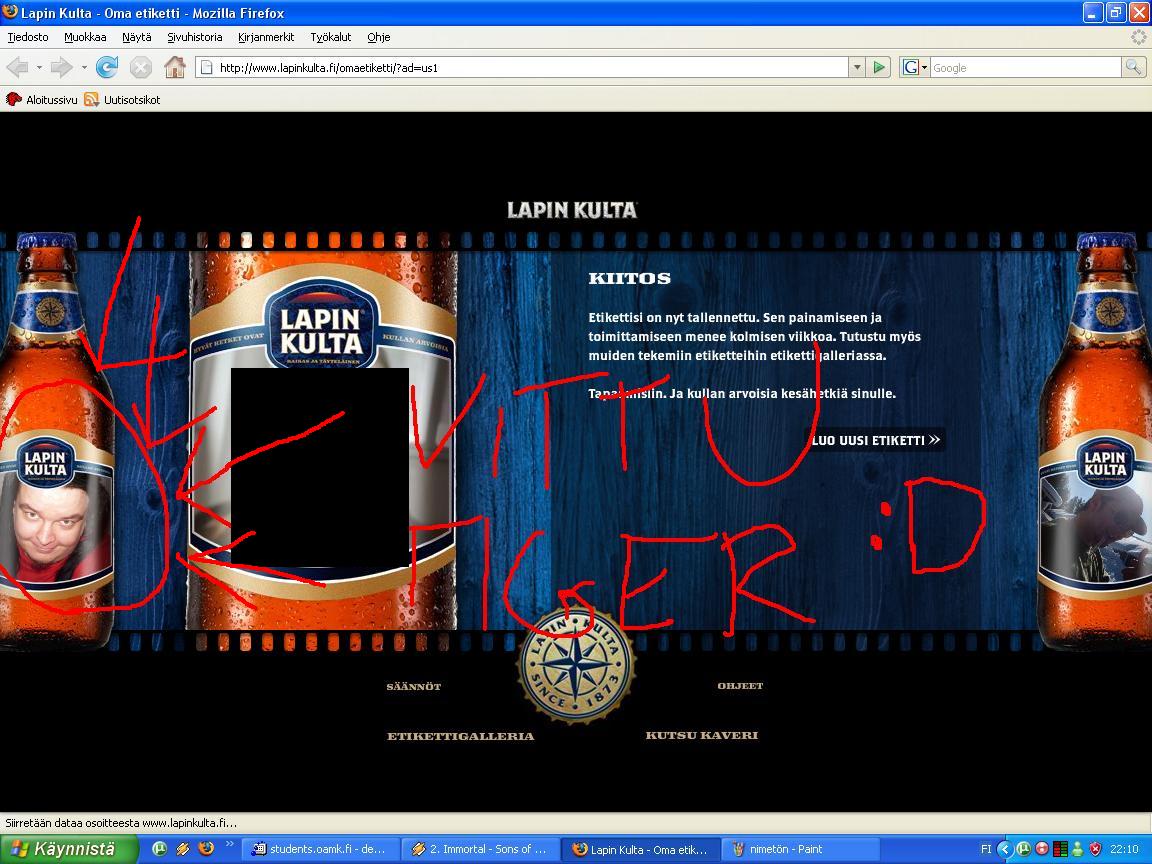
Task: Open the ETIKETTIGALLERIA link
Action: pyautogui.click(x=461, y=735)
